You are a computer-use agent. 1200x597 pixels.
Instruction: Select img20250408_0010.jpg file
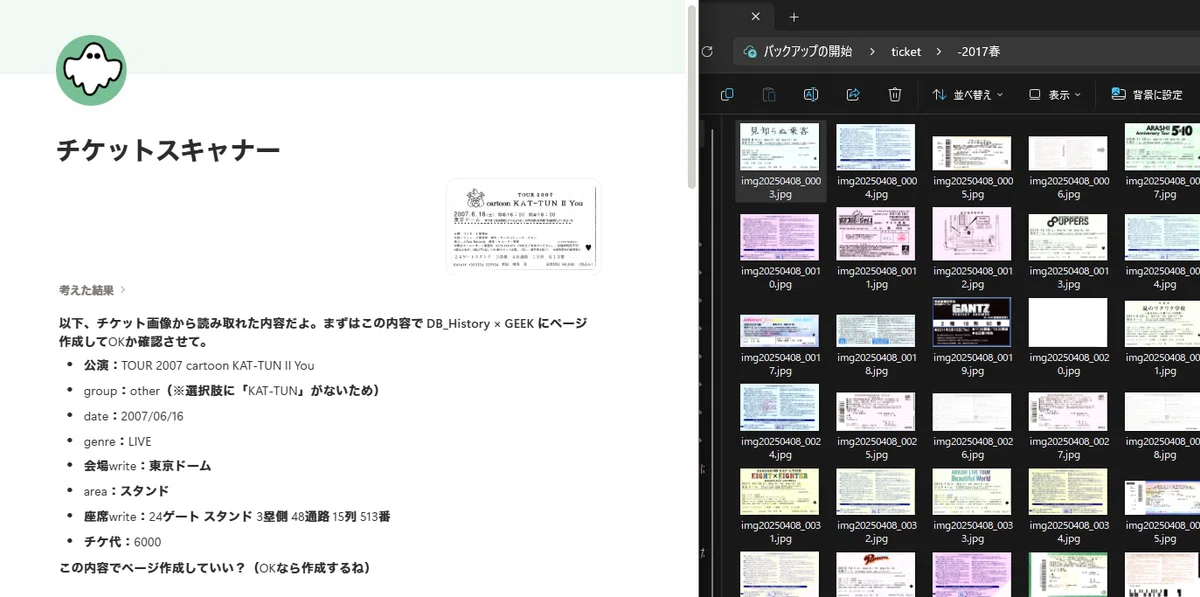pyautogui.click(x=780, y=248)
